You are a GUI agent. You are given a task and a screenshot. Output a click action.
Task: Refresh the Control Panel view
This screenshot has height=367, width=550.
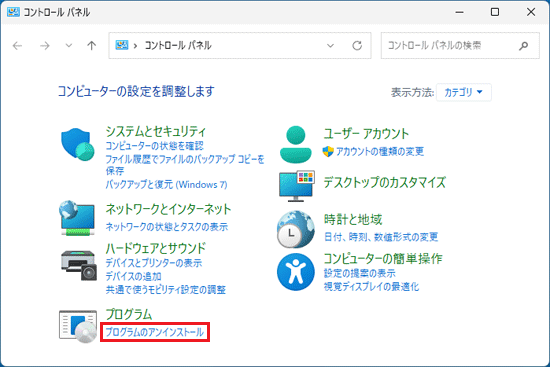[357, 46]
